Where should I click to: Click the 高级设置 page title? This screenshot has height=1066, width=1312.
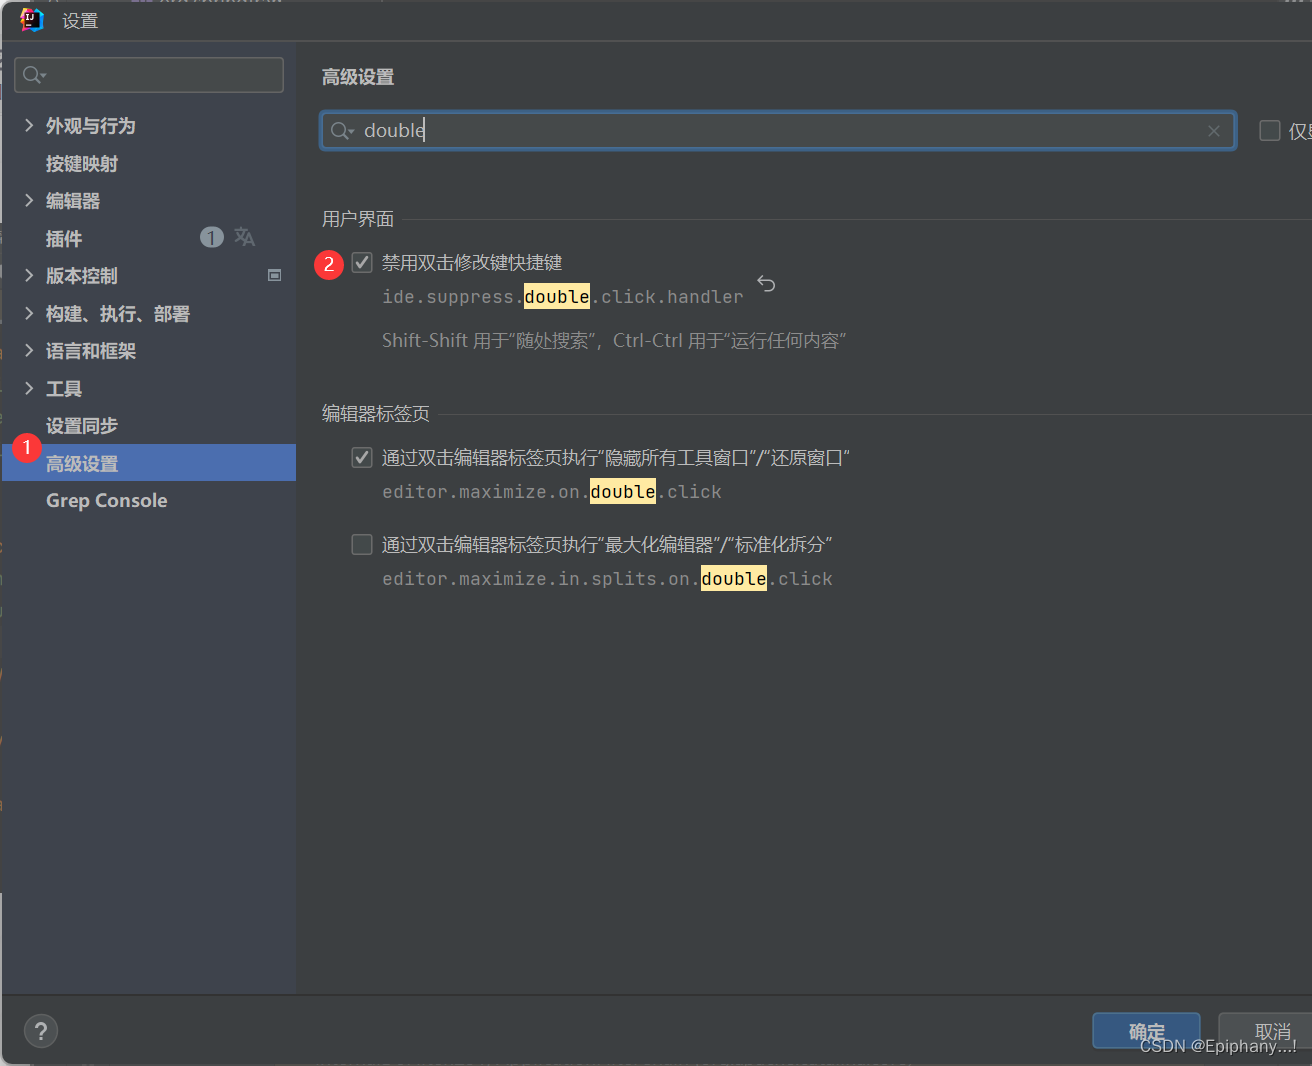(358, 77)
